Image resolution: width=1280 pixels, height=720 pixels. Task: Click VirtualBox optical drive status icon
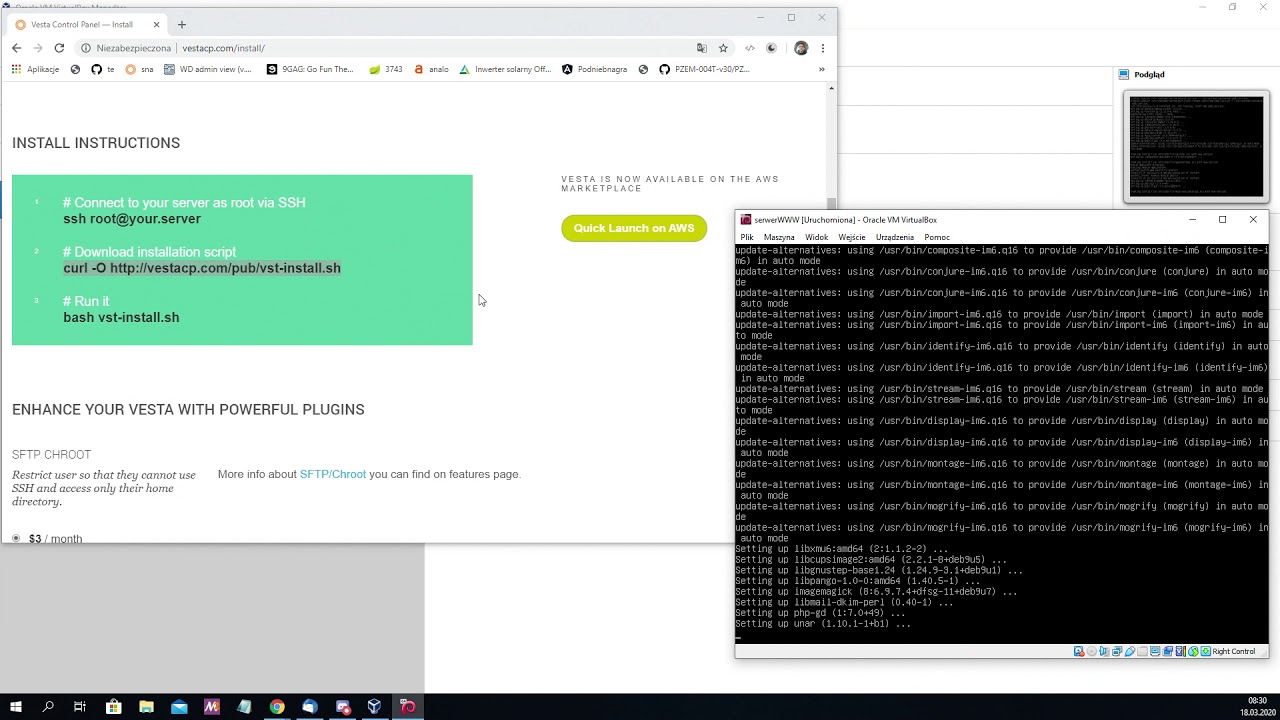pyautogui.click(x=1092, y=651)
